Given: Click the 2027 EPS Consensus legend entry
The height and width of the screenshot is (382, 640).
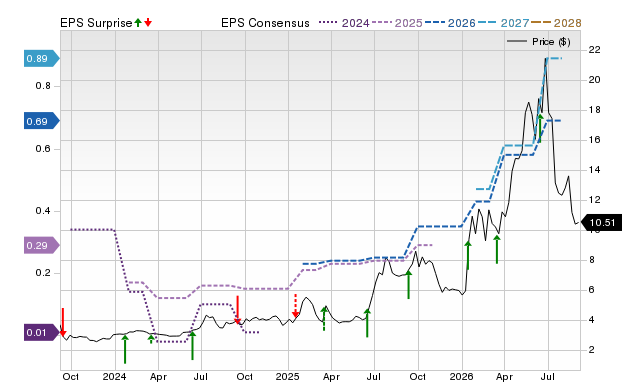Looking at the screenshot, I should (503, 23).
